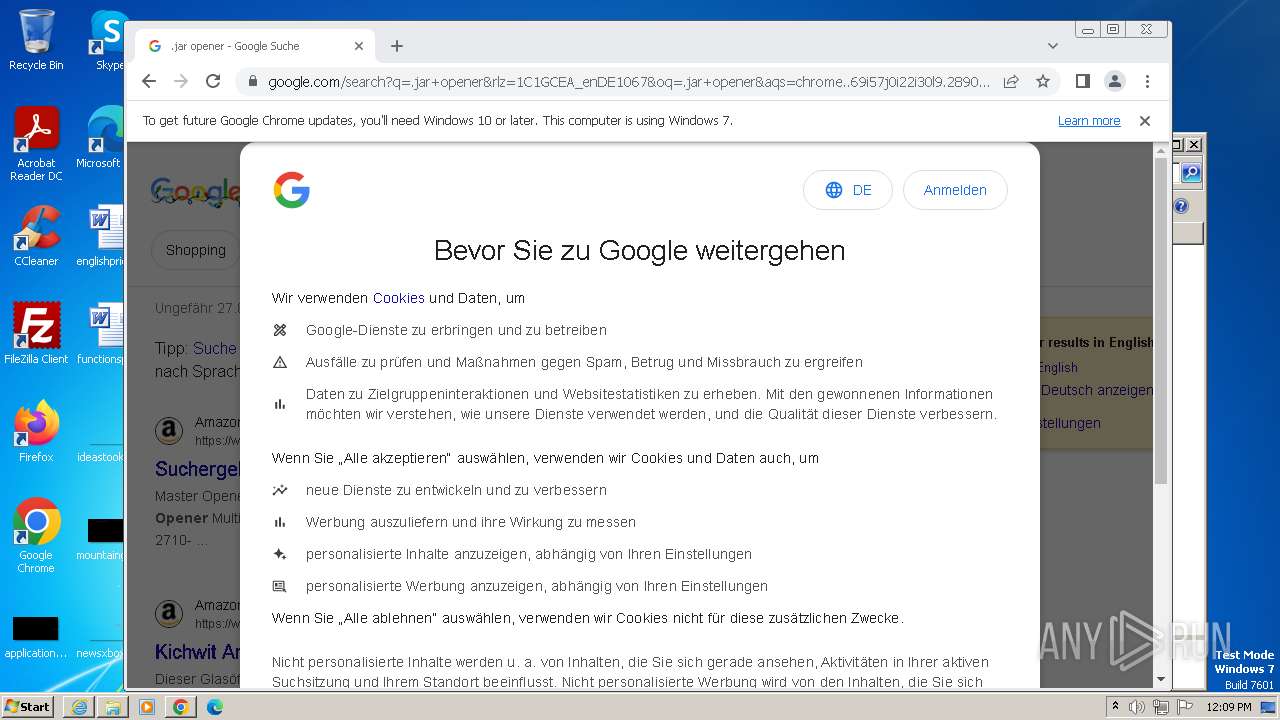Screen dimensions: 1280x720
Task: Open the Cookies link in consent text
Action: 399,298
